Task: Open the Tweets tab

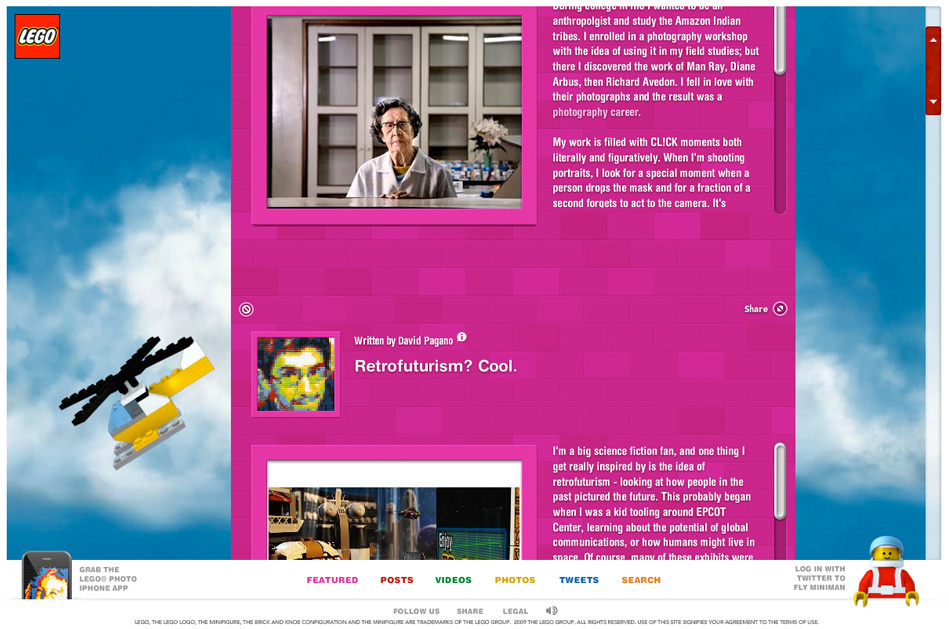Action: (579, 580)
